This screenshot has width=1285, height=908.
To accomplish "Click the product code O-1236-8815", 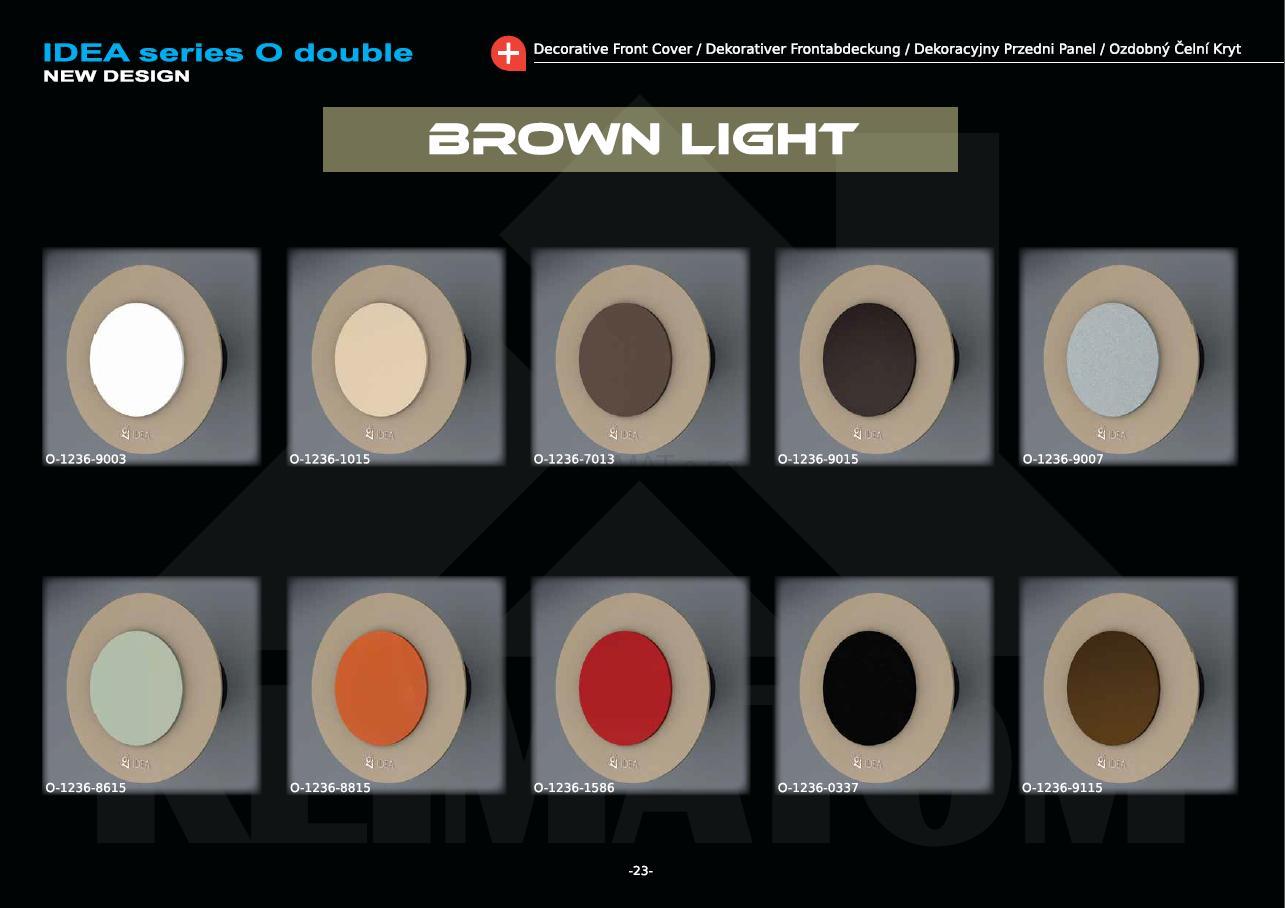I will [330, 788].
